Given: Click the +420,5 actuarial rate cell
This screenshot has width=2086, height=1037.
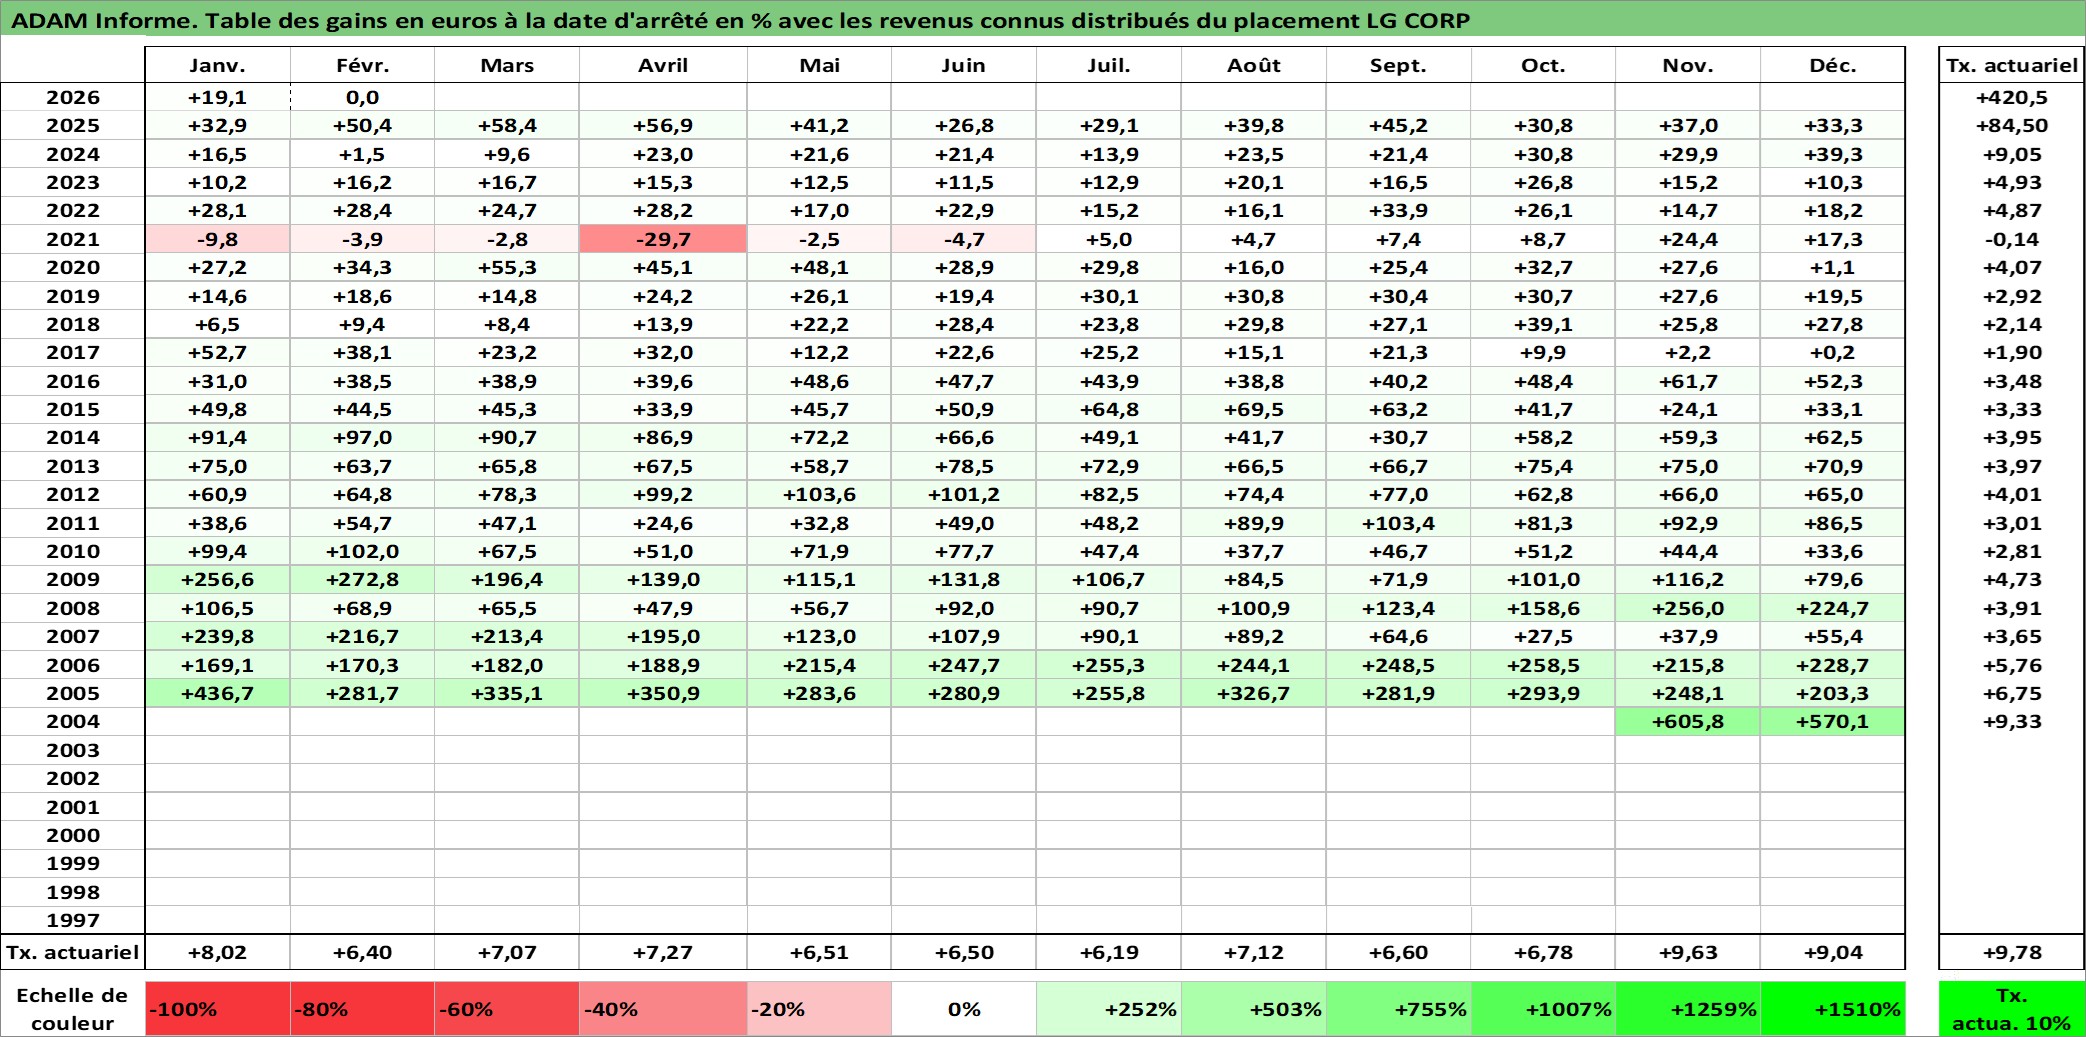Looking at the screenshot, I should point(2011,97).
